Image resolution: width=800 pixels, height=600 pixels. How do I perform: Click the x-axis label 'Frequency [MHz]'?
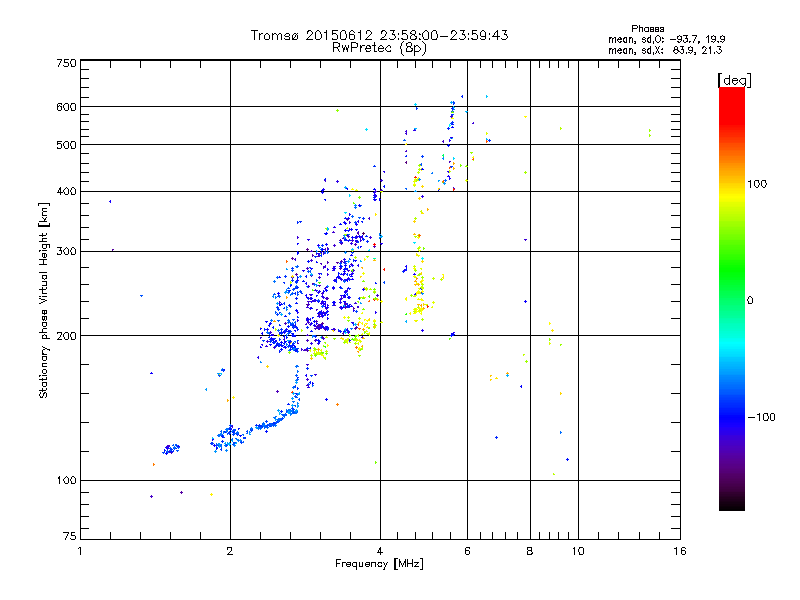click(x=379, y=564)
